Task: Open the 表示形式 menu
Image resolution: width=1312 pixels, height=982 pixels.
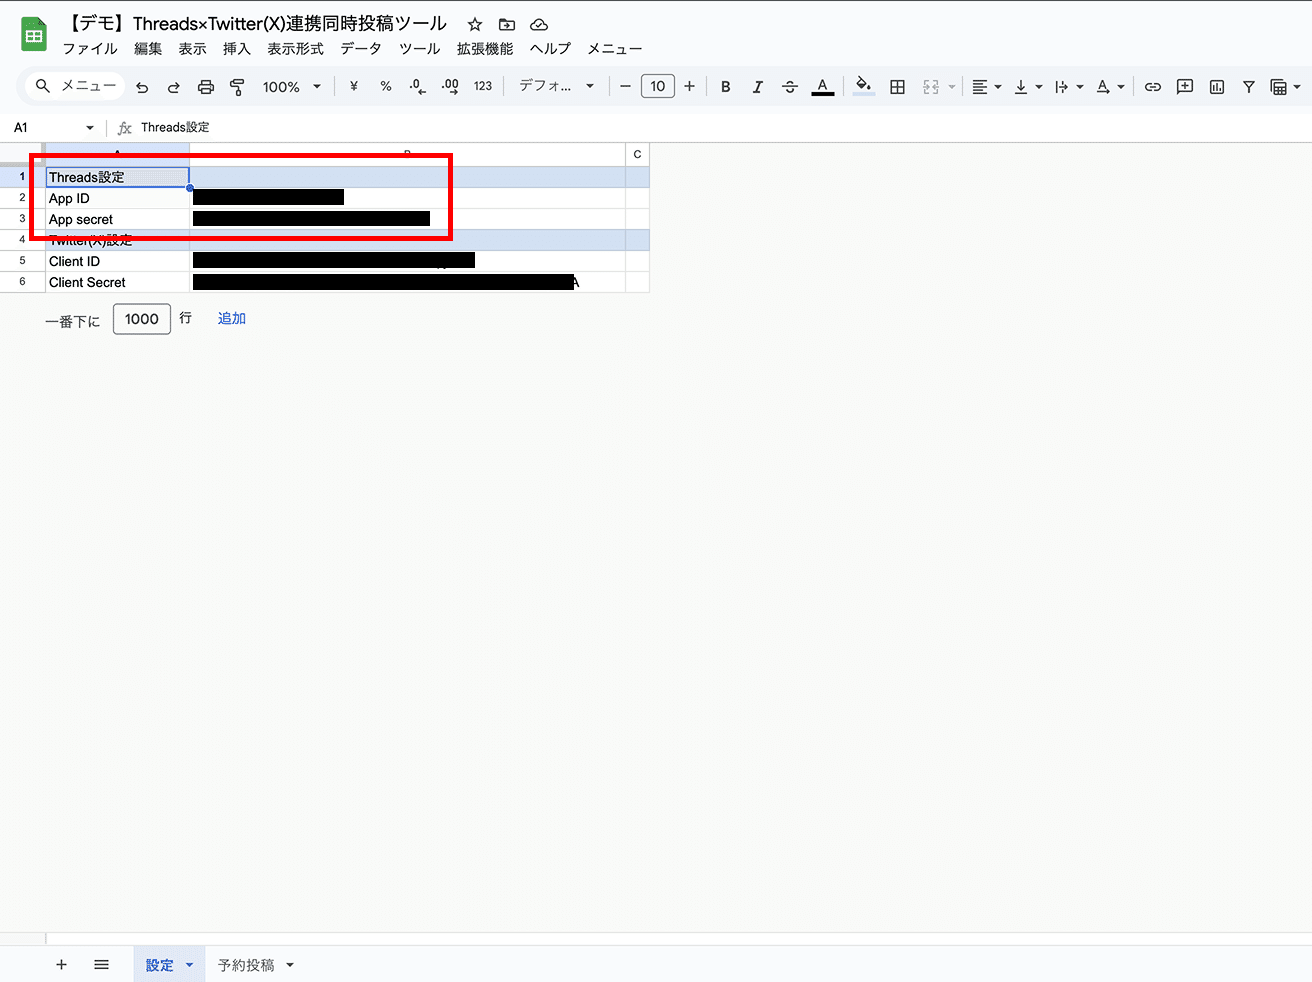Action: pos(295,49)
